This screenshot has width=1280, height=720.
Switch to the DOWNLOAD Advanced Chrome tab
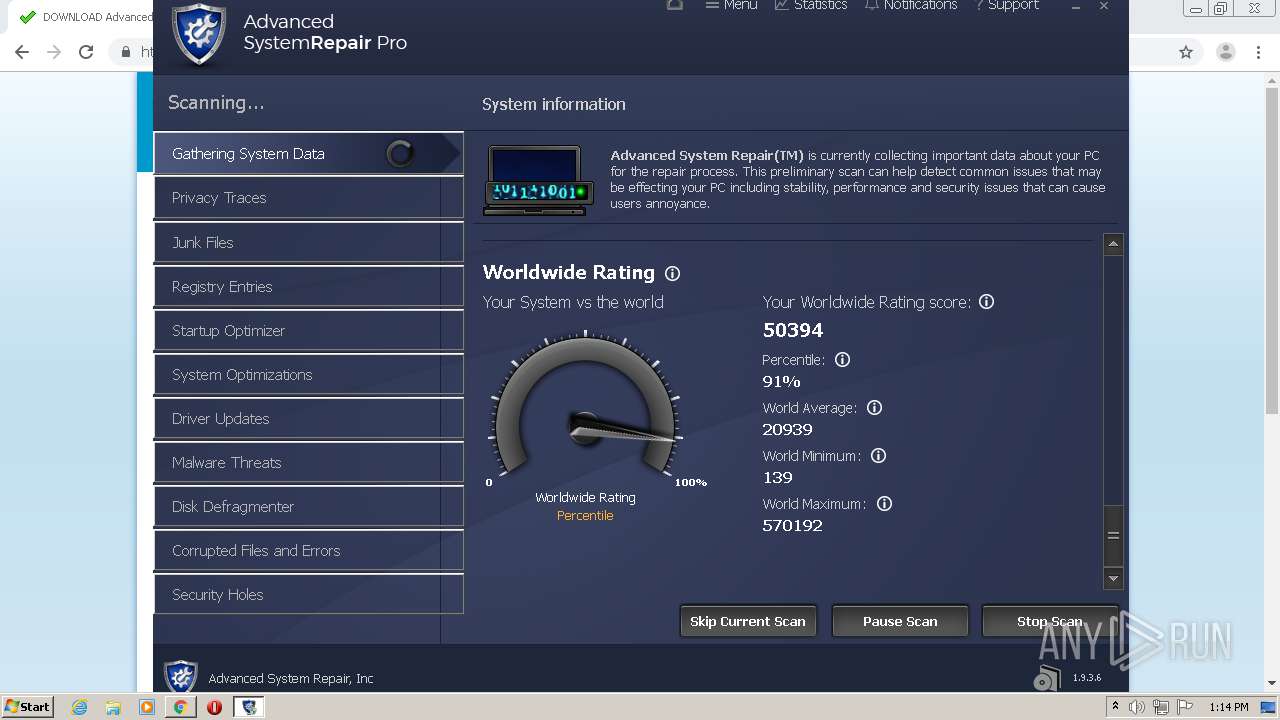tap(85, 17)
